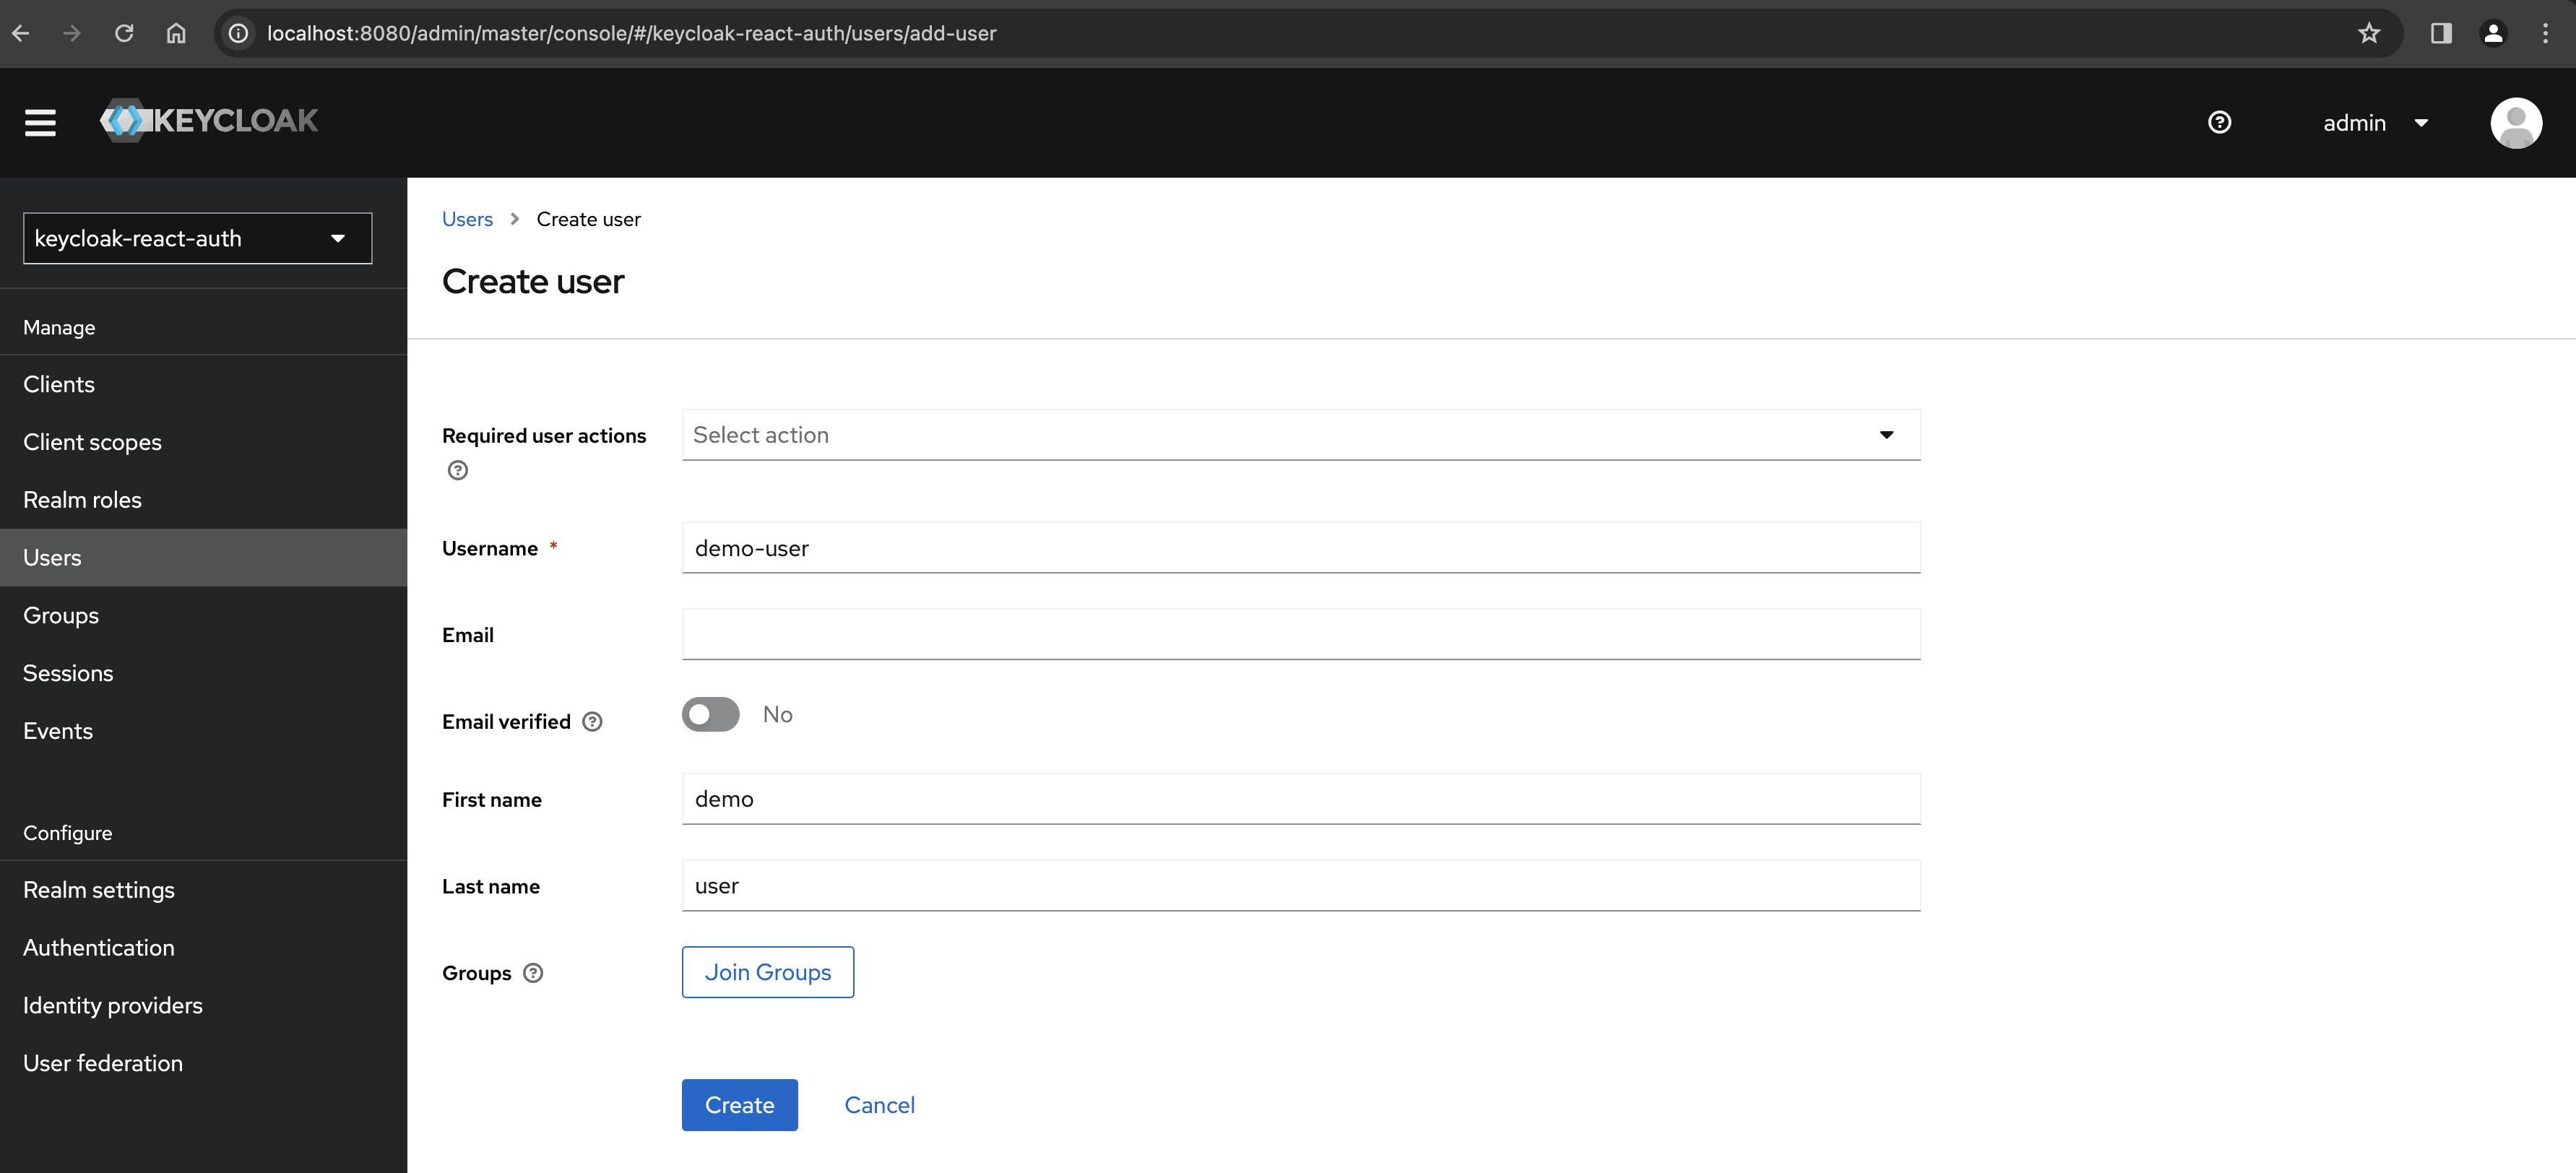
Task: Click help icon next to Email verified
Action: click(592, 722)
